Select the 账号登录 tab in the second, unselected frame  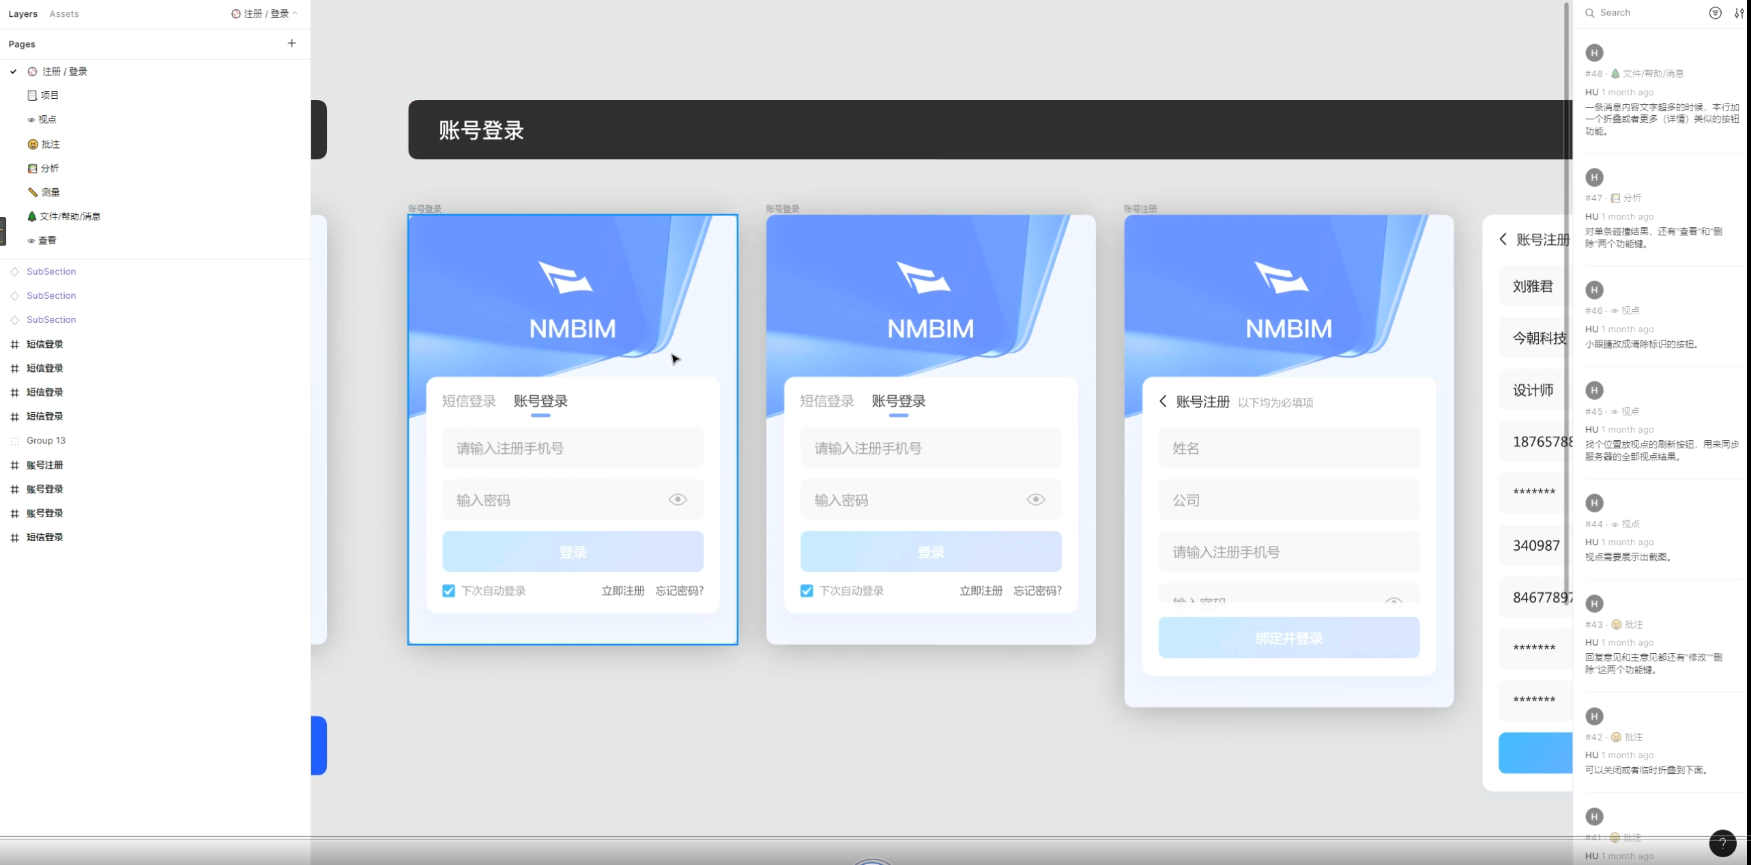(x=898, y=401)
